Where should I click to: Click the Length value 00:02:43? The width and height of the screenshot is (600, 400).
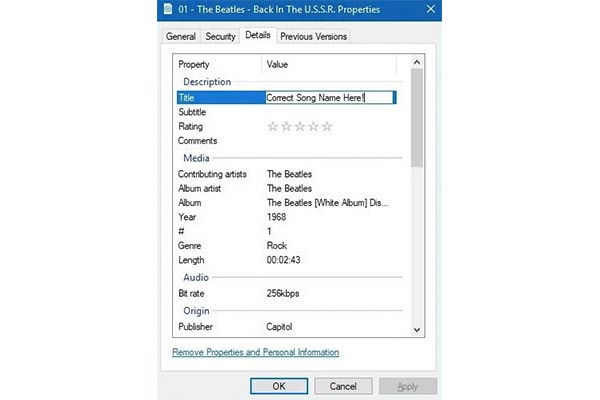[x=284, y=260]
